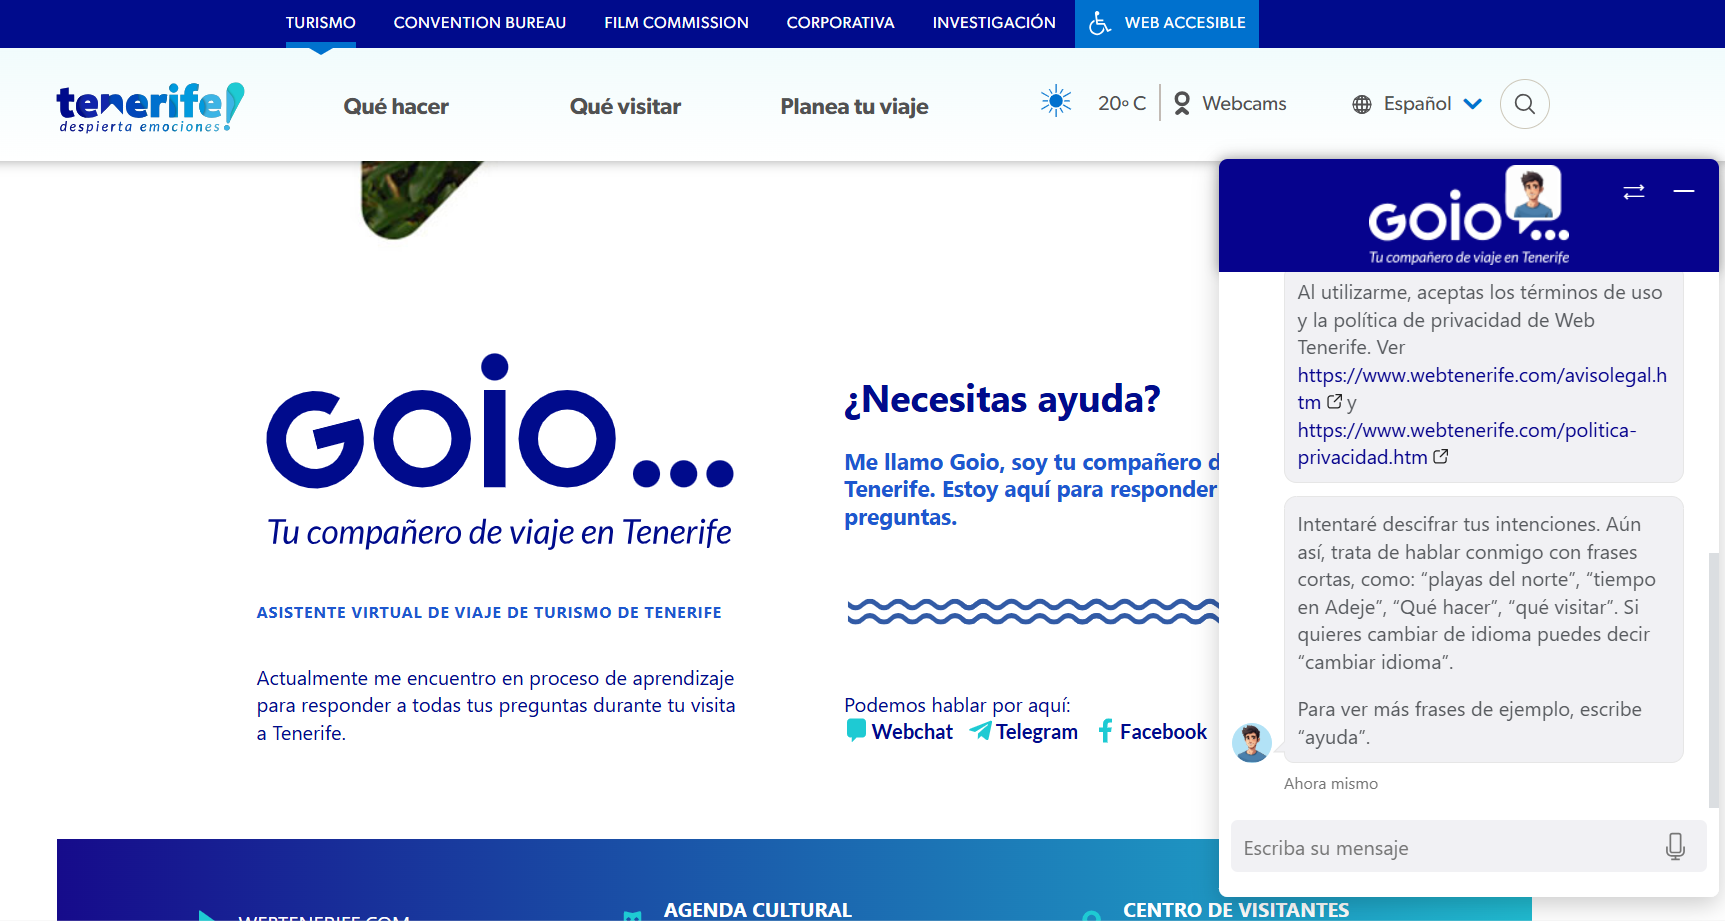Select the Film Commission tab
Screen dimensions: 1725x921
[x=676, y=23]
